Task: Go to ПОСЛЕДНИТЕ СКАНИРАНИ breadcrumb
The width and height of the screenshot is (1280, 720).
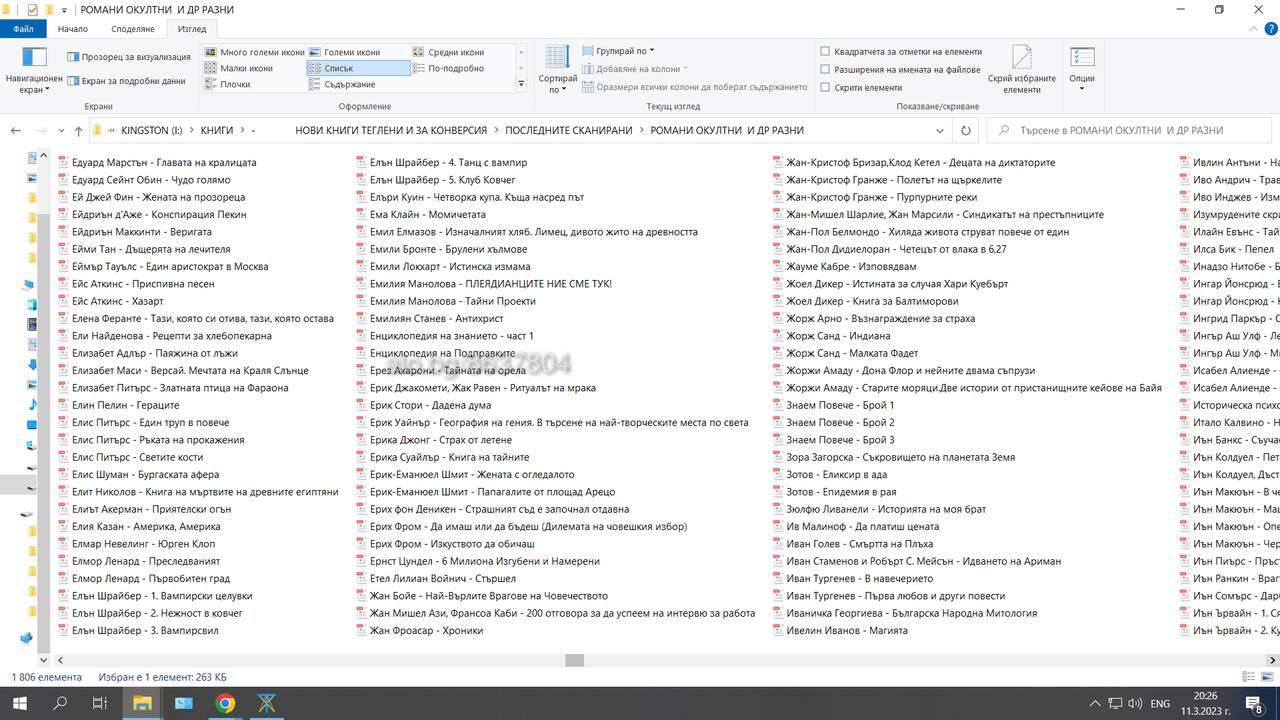Action: (x=569, y=130)
